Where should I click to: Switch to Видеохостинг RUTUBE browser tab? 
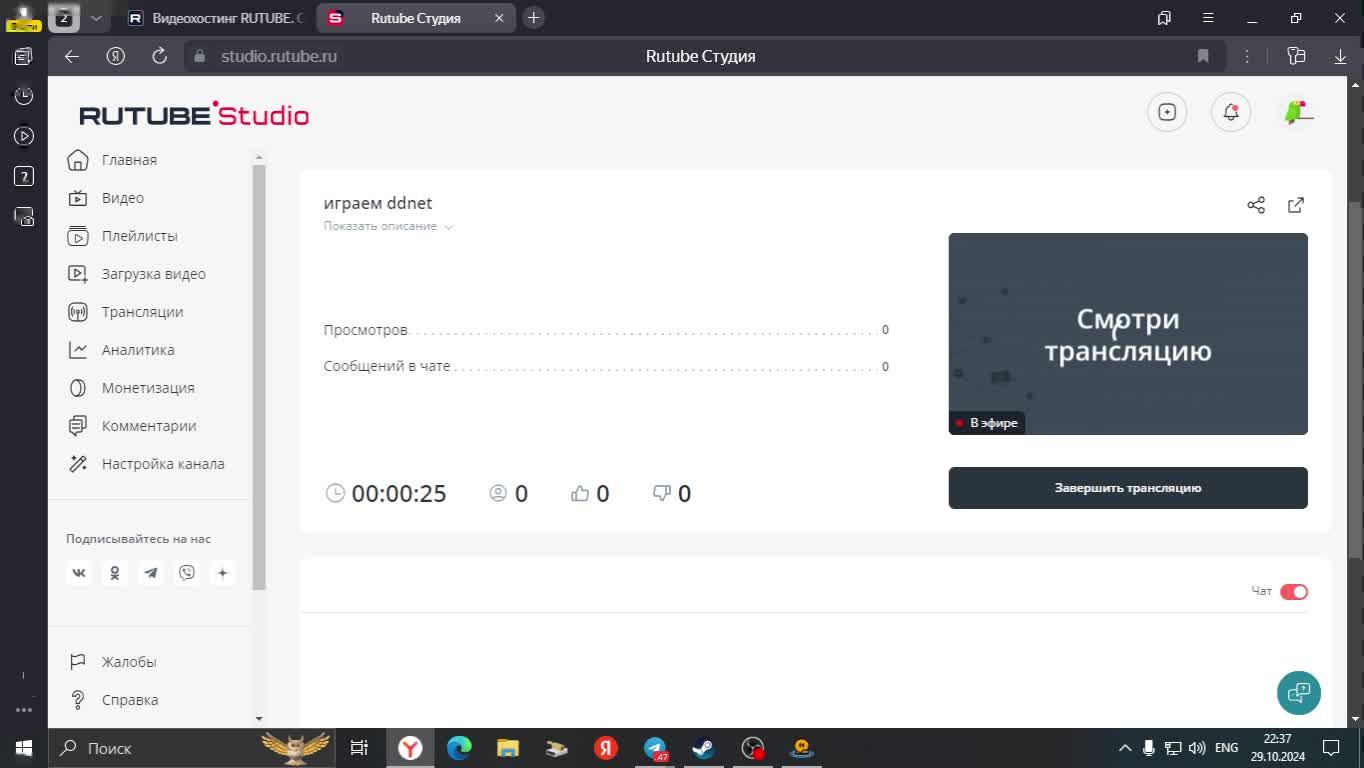[x=215, y=18]
